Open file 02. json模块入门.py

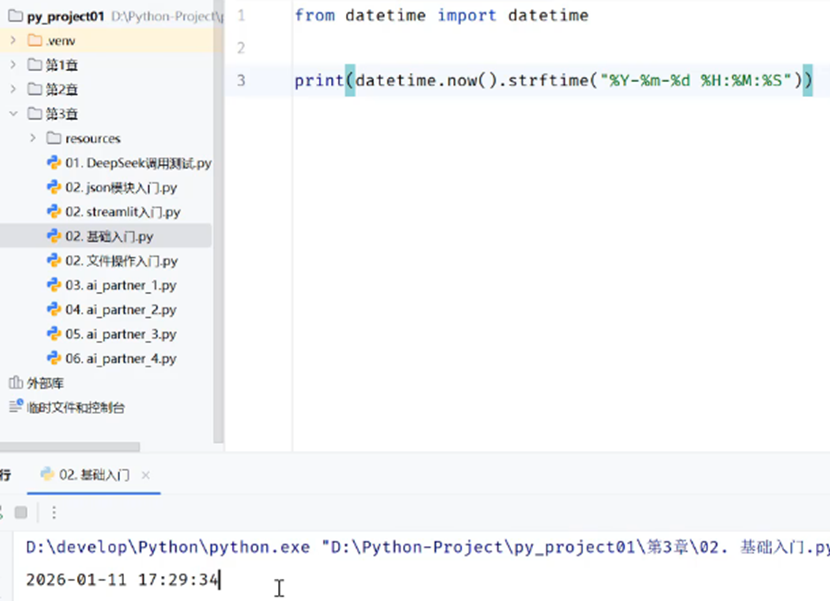click(x=121, y=187)
